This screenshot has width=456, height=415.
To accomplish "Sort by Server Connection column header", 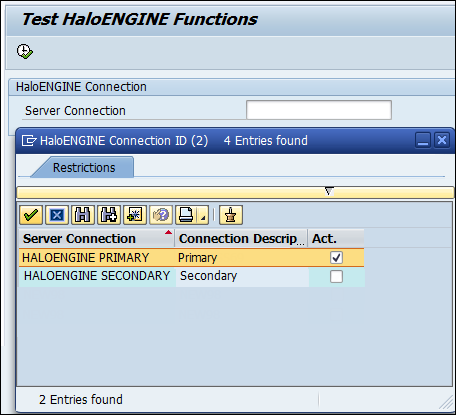I will (97, 238).
